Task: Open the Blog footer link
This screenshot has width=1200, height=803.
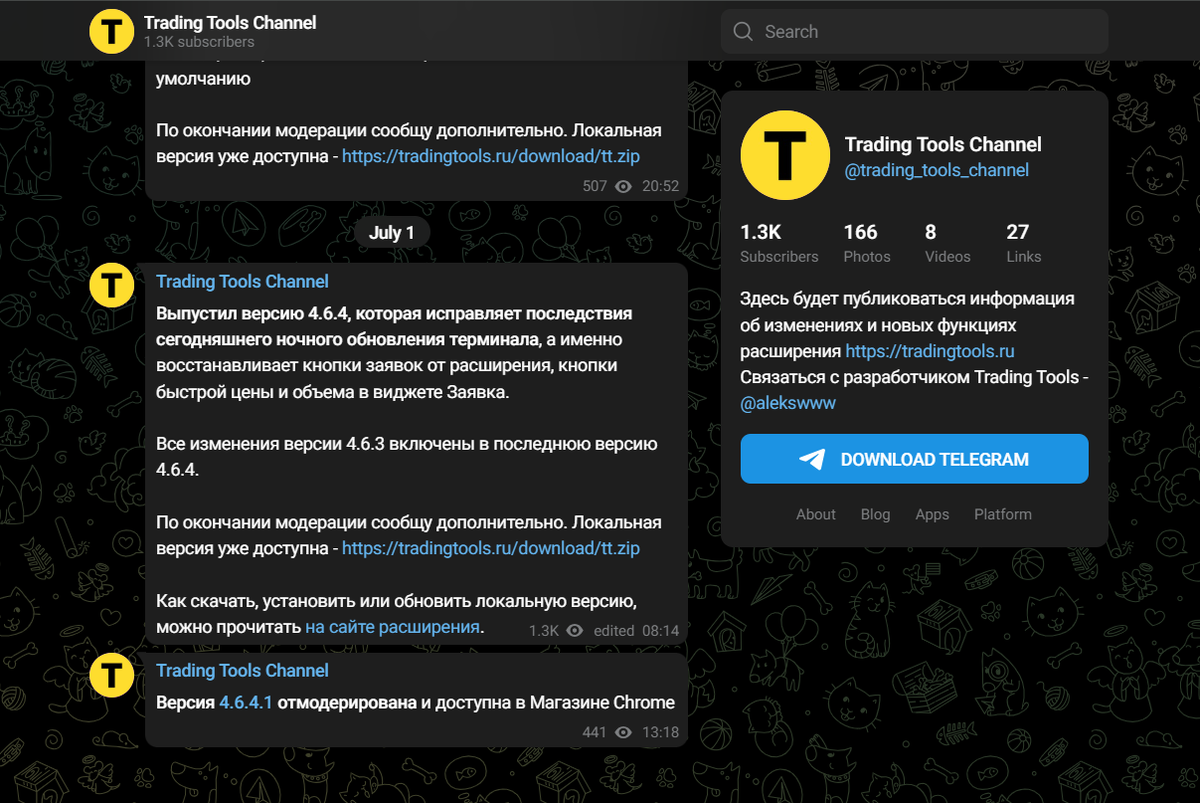Action: 875,514
